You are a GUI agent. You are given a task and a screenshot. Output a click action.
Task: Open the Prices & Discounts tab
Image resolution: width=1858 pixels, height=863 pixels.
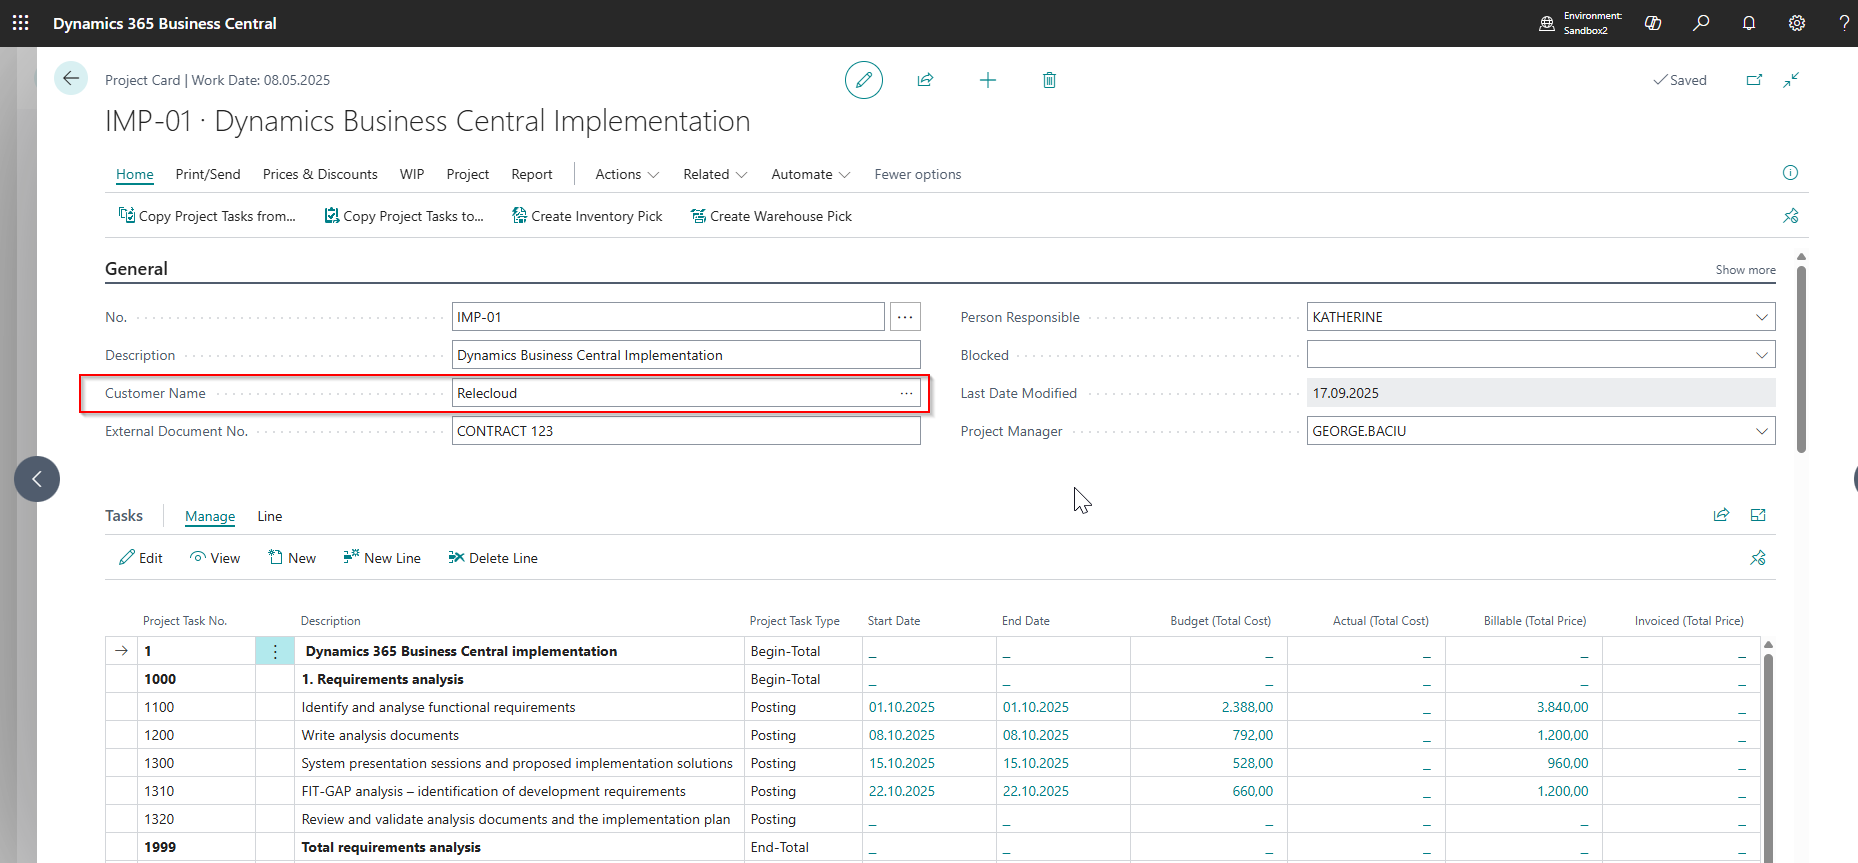[x=320, y=174]
